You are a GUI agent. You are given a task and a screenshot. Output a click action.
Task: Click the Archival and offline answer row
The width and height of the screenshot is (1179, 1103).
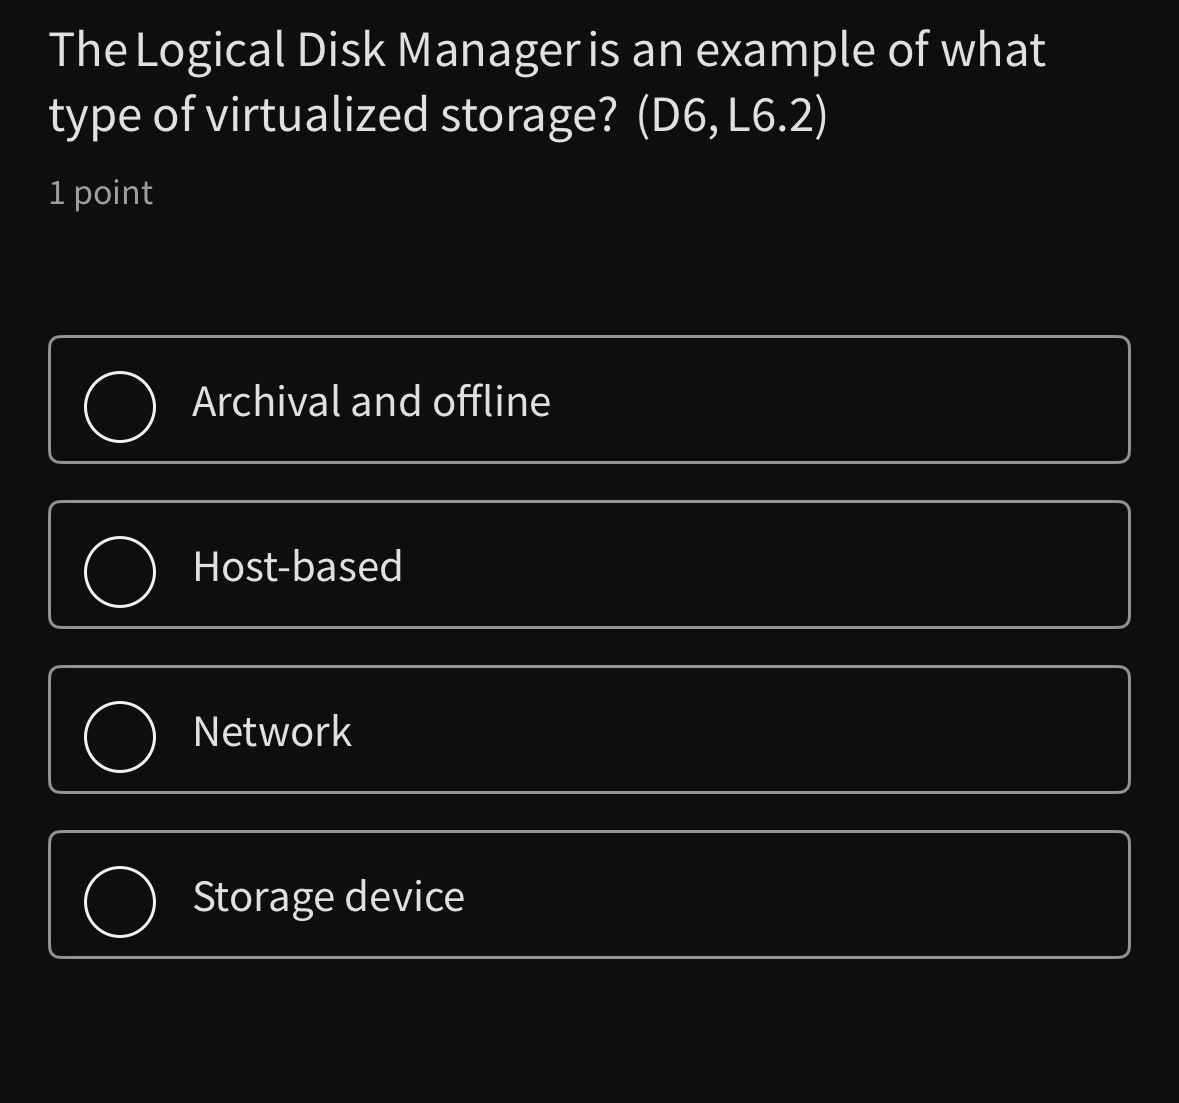coord(589,400)
